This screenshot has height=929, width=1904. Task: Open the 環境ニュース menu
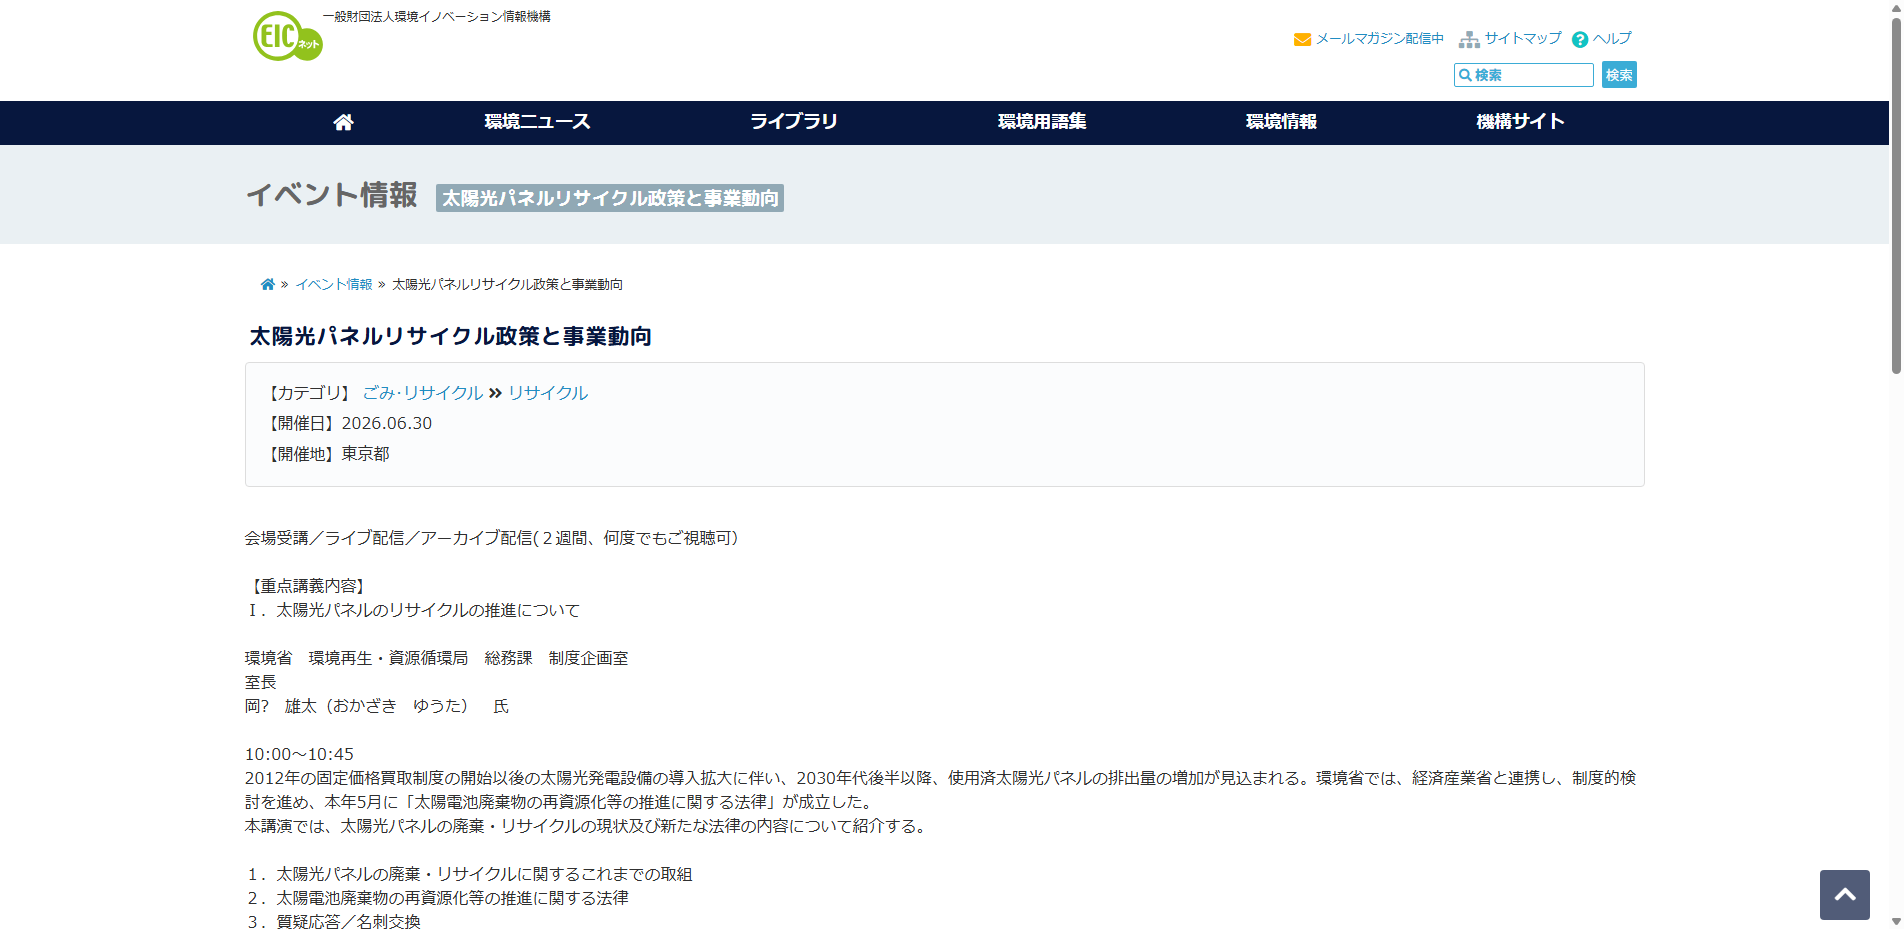pos(537,122)
